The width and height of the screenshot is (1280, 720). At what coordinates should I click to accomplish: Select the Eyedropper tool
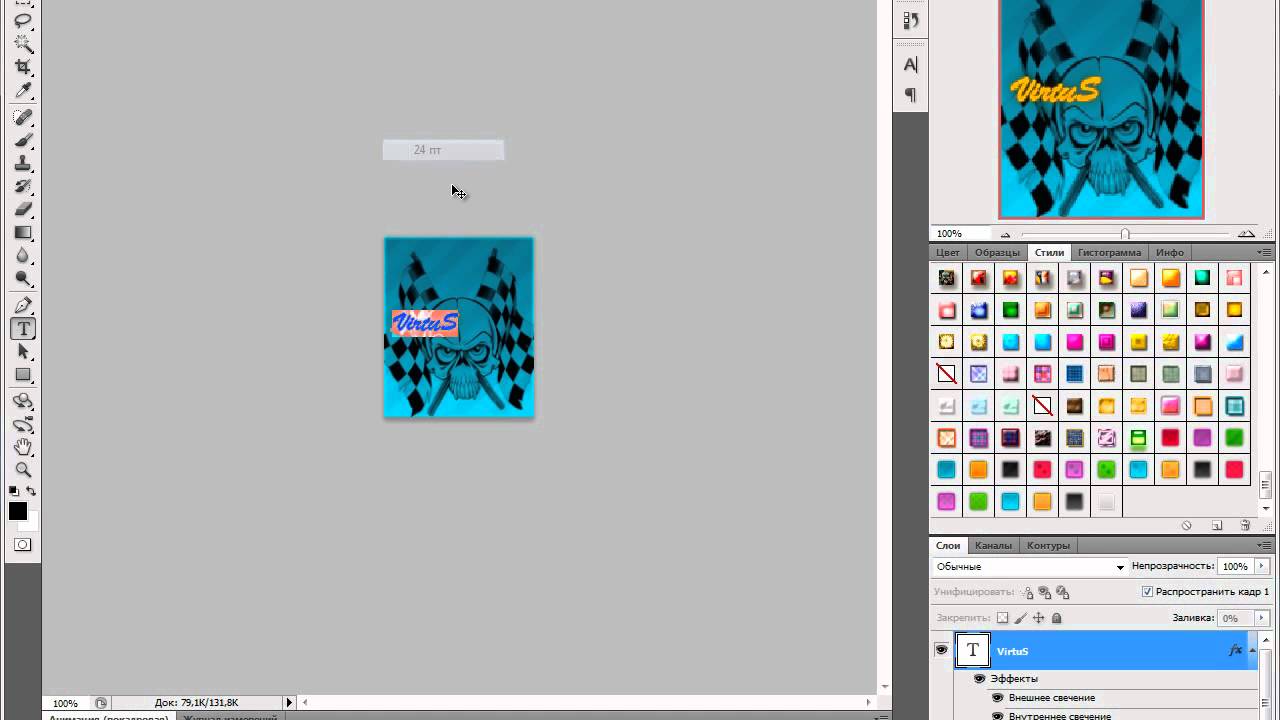coord(23,90)
